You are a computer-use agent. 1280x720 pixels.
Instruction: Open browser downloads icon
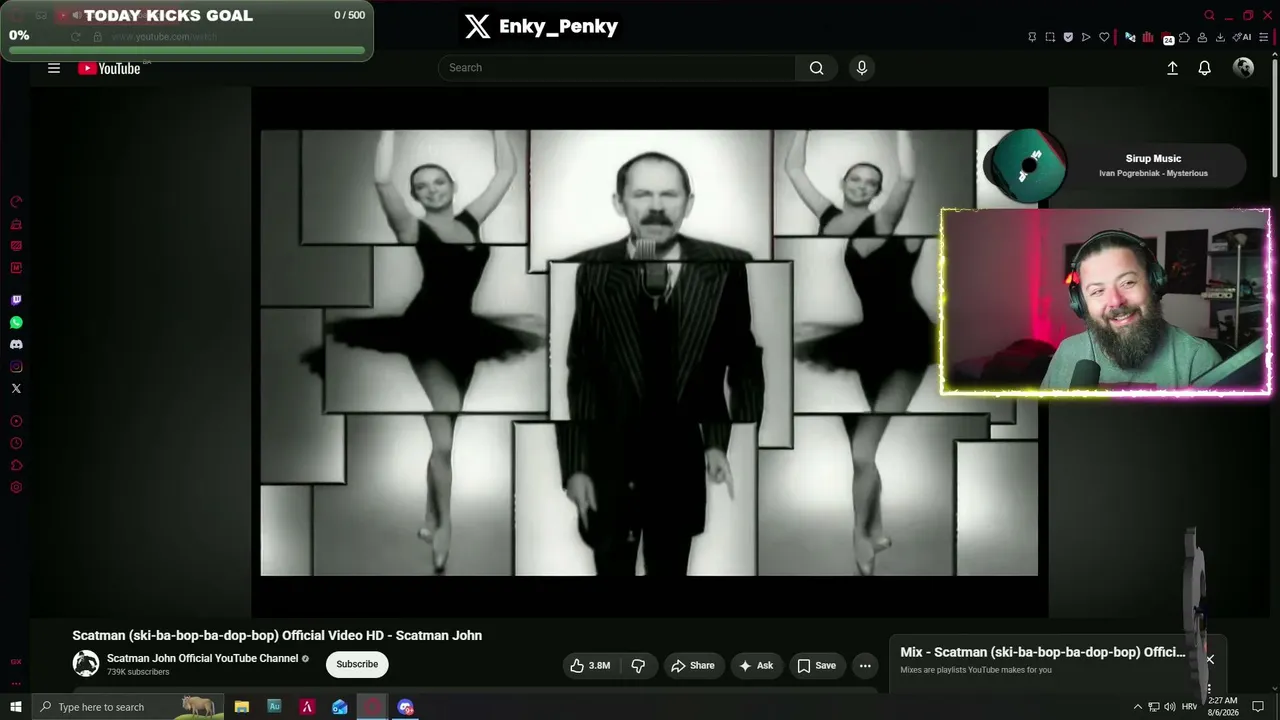[x=1220, y=37]
